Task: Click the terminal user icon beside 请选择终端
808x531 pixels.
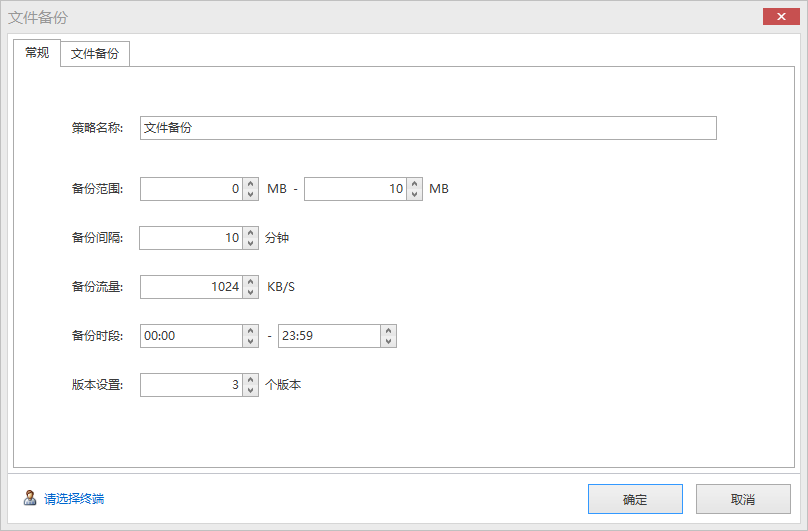Action: 30,498
